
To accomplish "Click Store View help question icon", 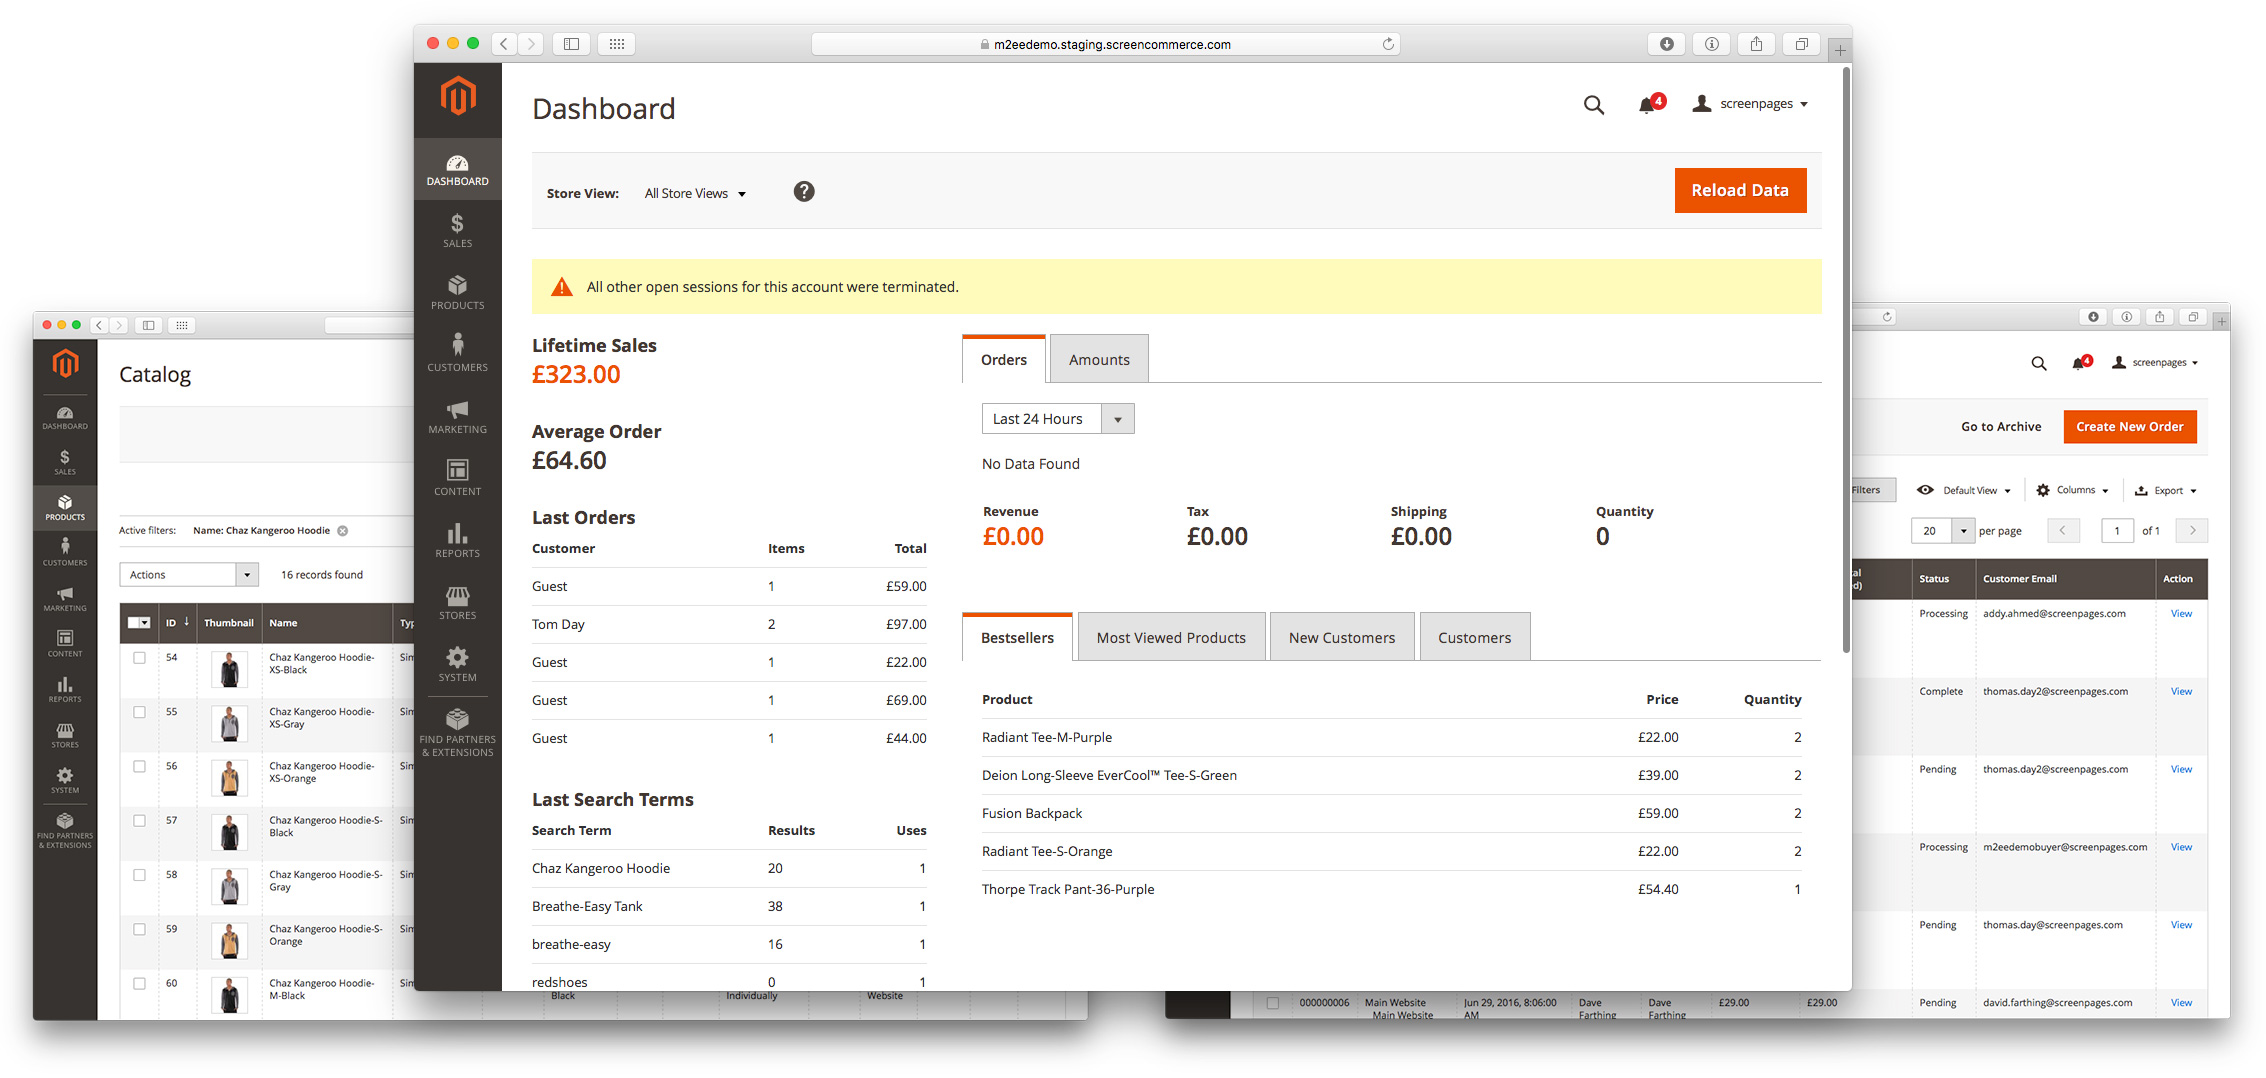I will [x=804, y=192].
